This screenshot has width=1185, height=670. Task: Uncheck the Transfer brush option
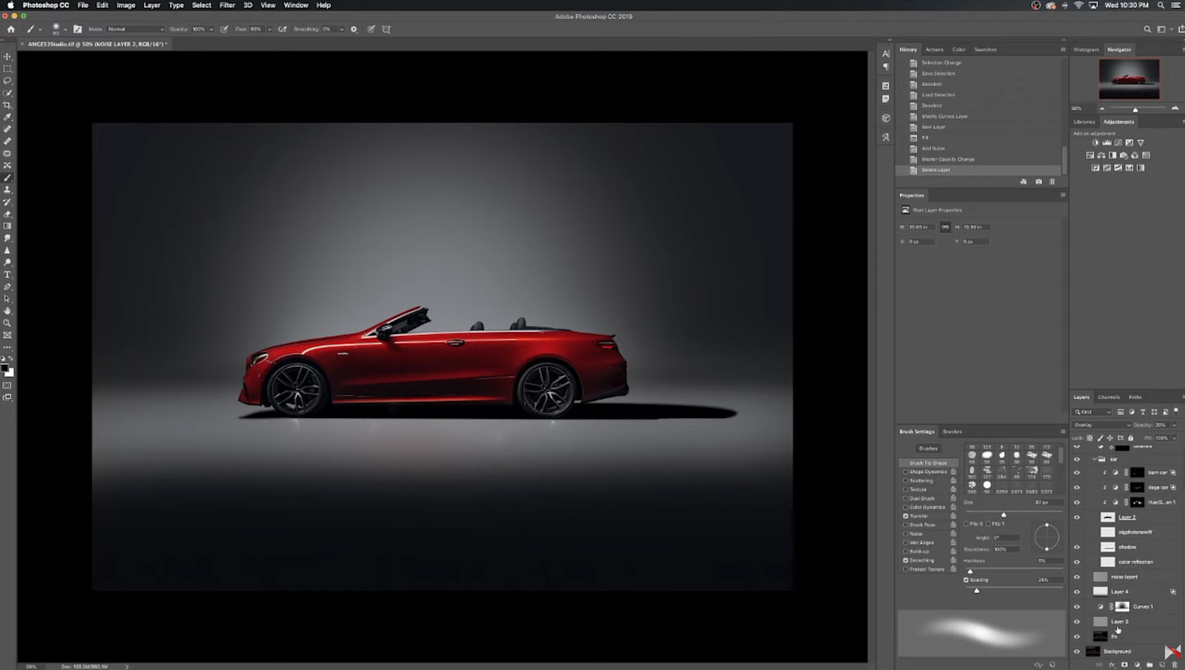point(906,516)
